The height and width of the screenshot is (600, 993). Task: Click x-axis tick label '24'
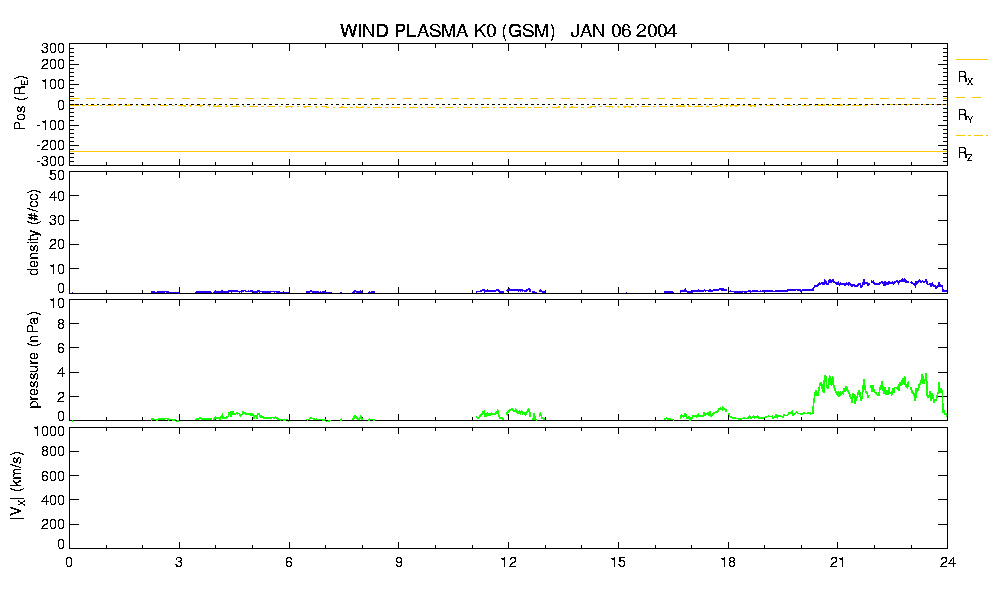click(947, 562)
